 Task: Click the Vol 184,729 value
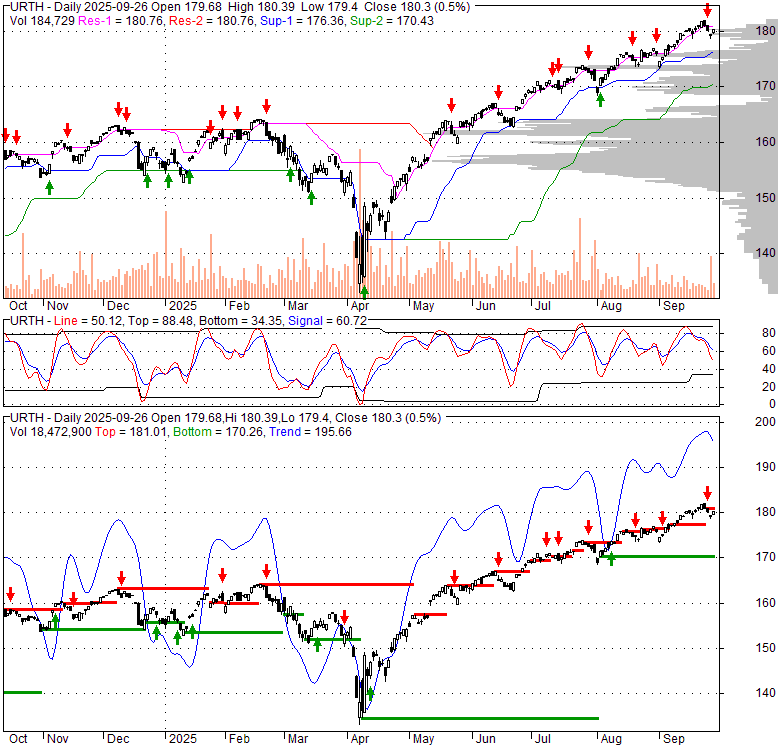[x=42, y=21]
